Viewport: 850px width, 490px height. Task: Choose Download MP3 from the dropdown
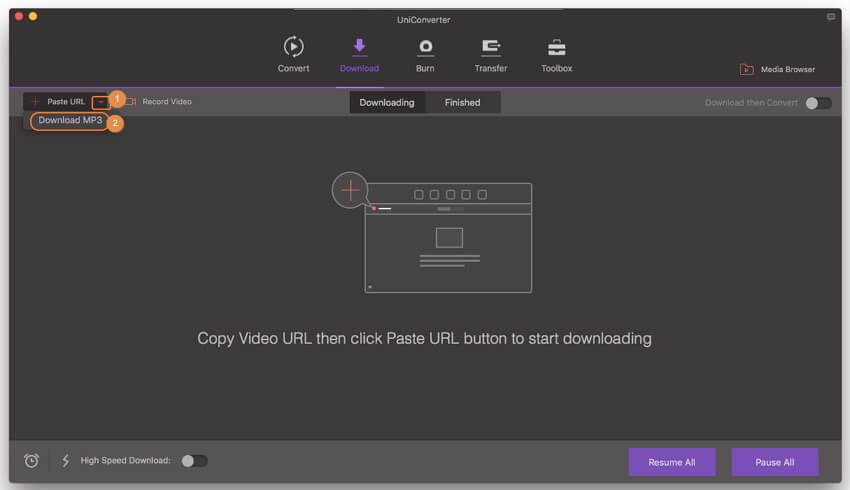click(70, 120)
